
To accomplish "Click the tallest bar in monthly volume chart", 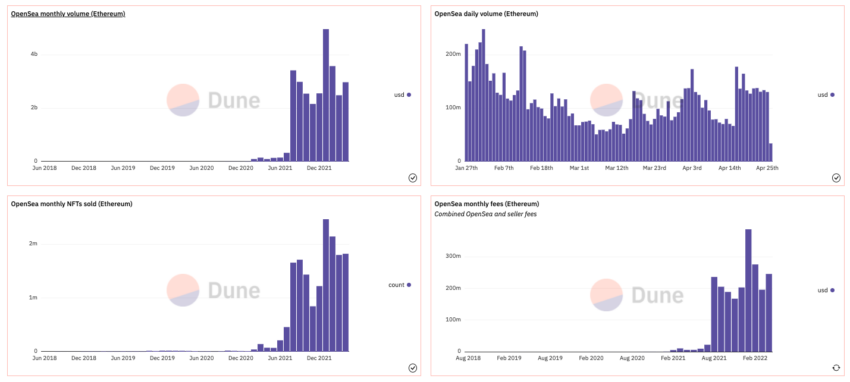I will (326, 95).
